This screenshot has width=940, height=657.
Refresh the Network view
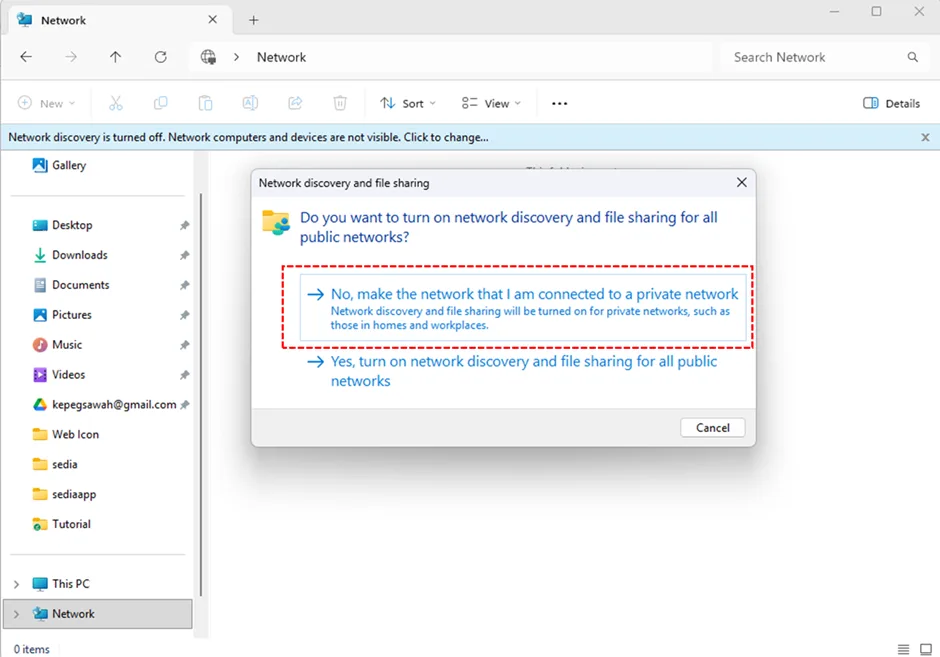click(160, 57)
